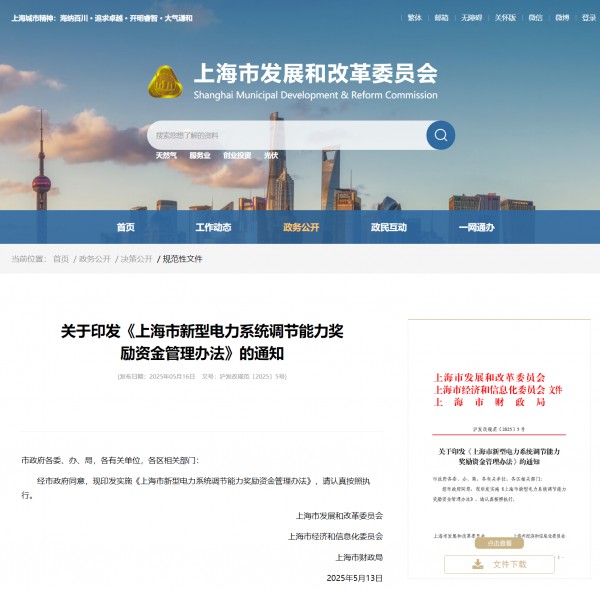Open the 工作动态 navigation menu
This screenshot has height=590, width=600.
tap(213, 227)
